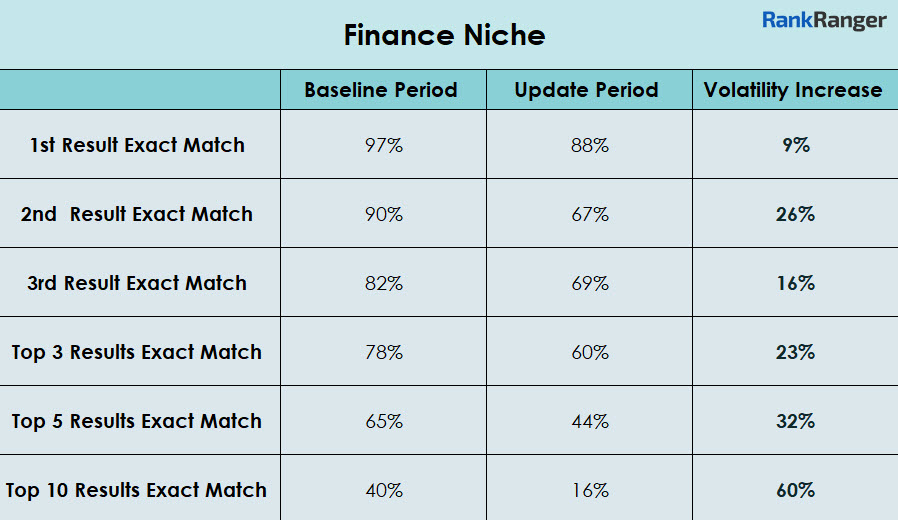898x520 pixels.
Task: Select the Baseline Period column header
Action: click(x=381, y=90)
